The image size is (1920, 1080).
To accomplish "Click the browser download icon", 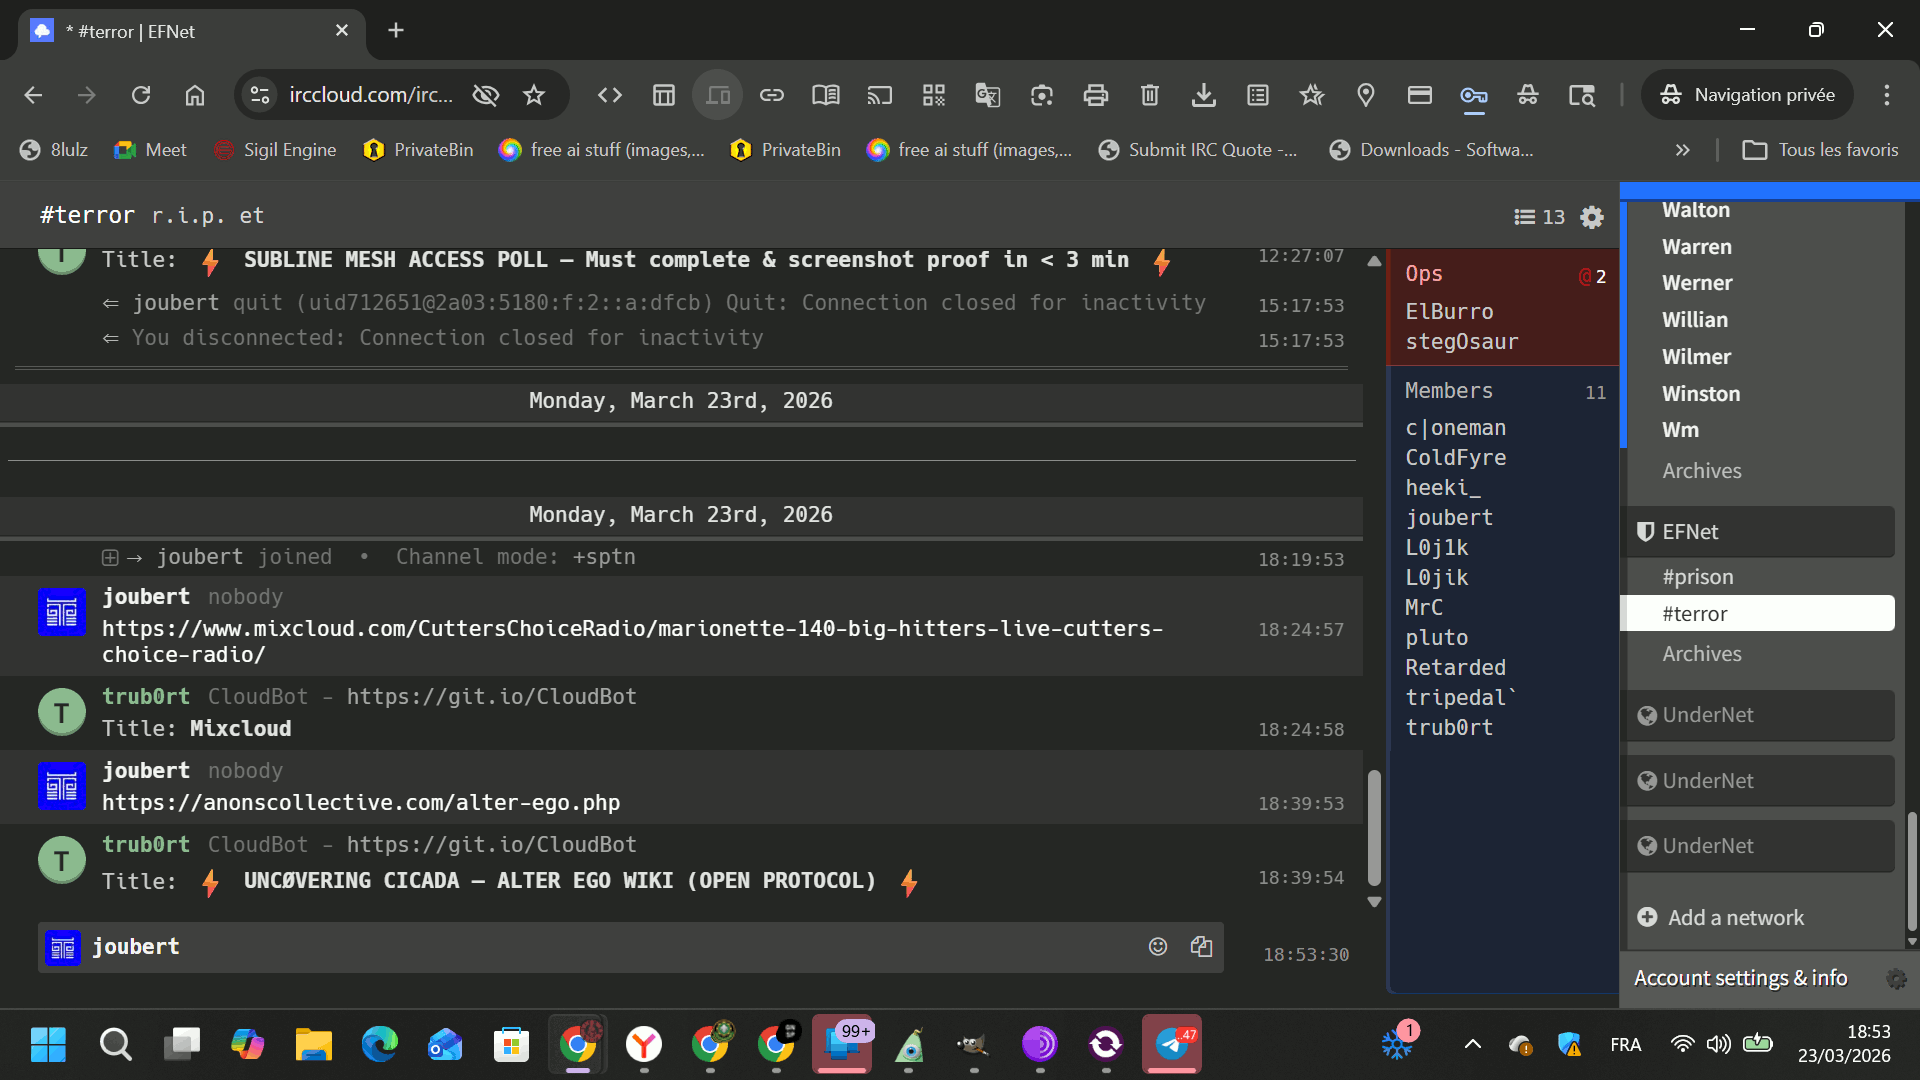I will (1203, 95).
